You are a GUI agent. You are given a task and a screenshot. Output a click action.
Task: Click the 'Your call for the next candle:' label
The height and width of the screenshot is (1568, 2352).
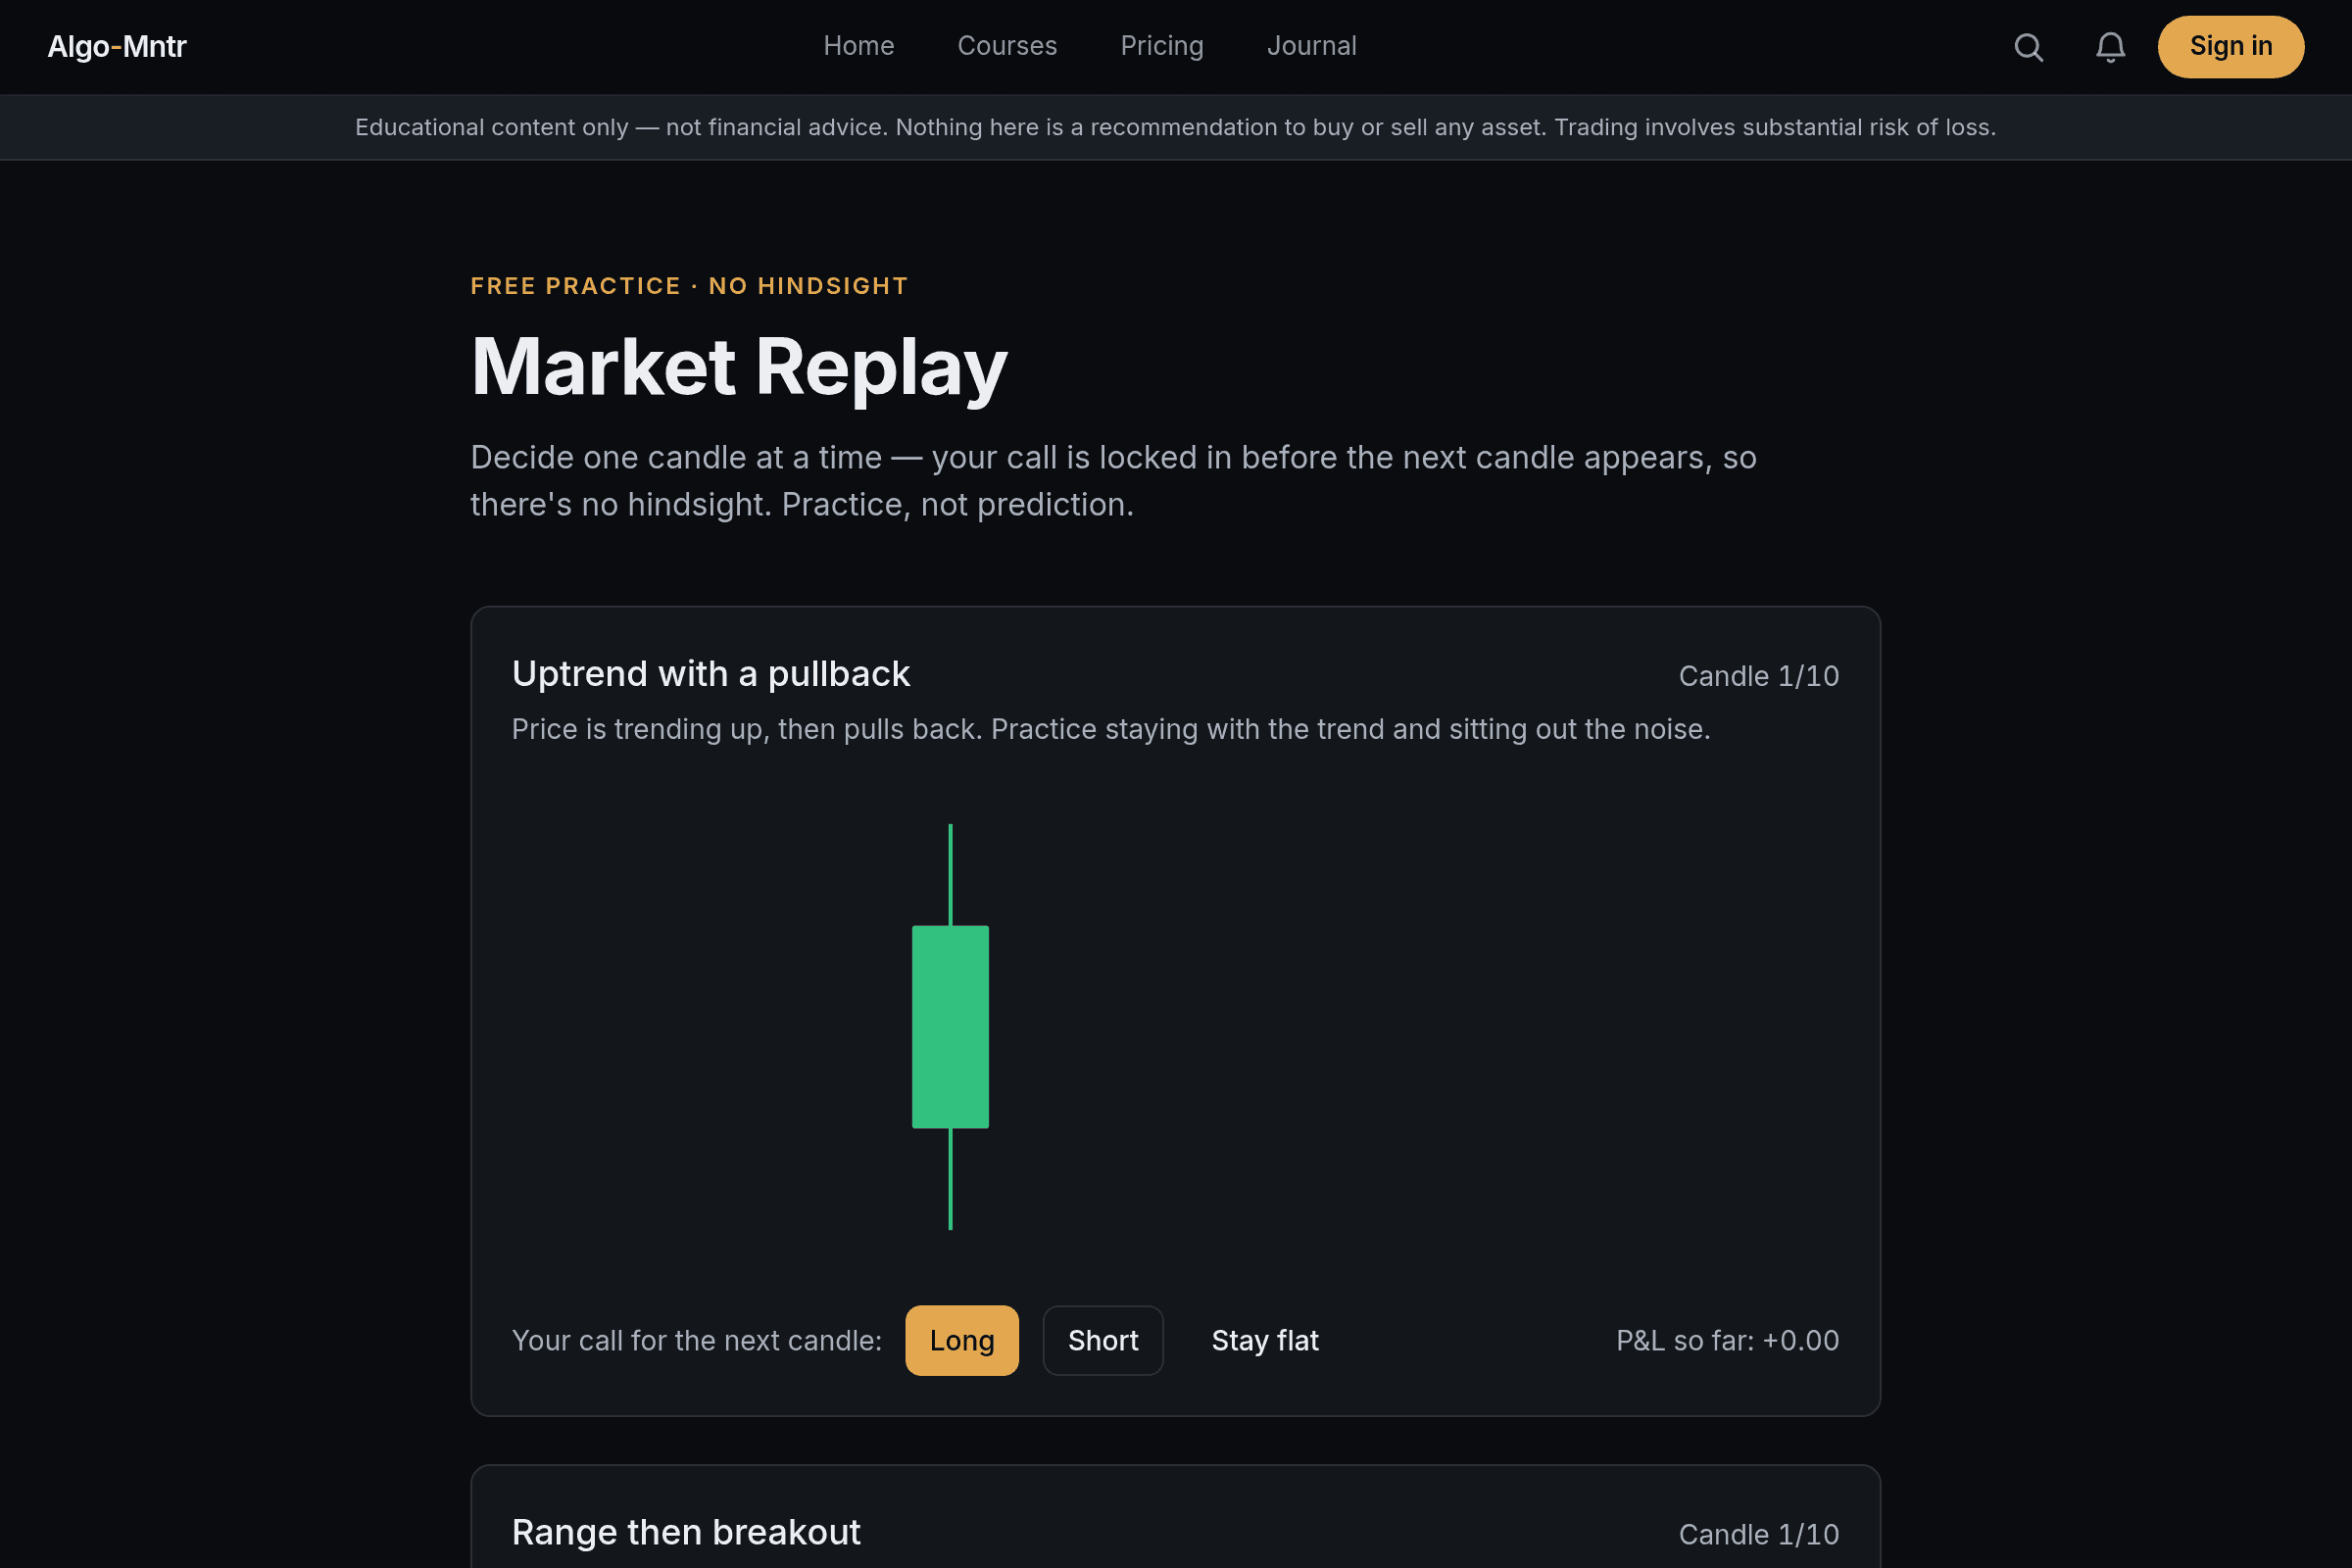point(697,1341)
